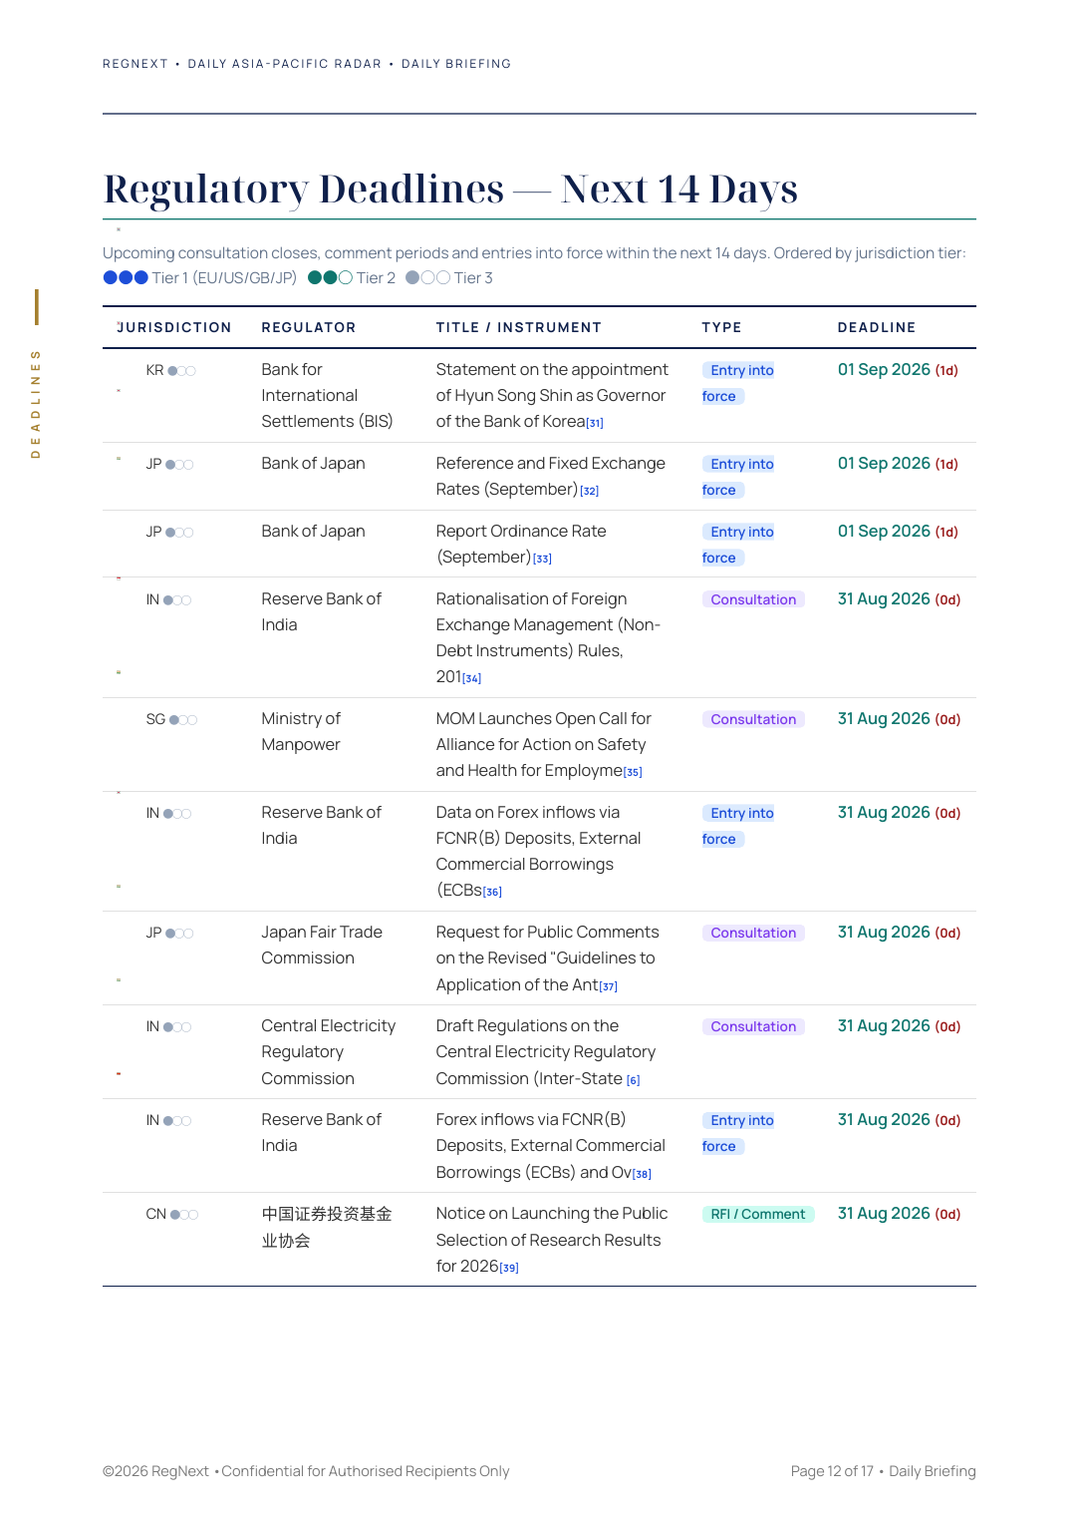
Task: Click Entry into force tag in BIS row
Action: coord(738,383)
